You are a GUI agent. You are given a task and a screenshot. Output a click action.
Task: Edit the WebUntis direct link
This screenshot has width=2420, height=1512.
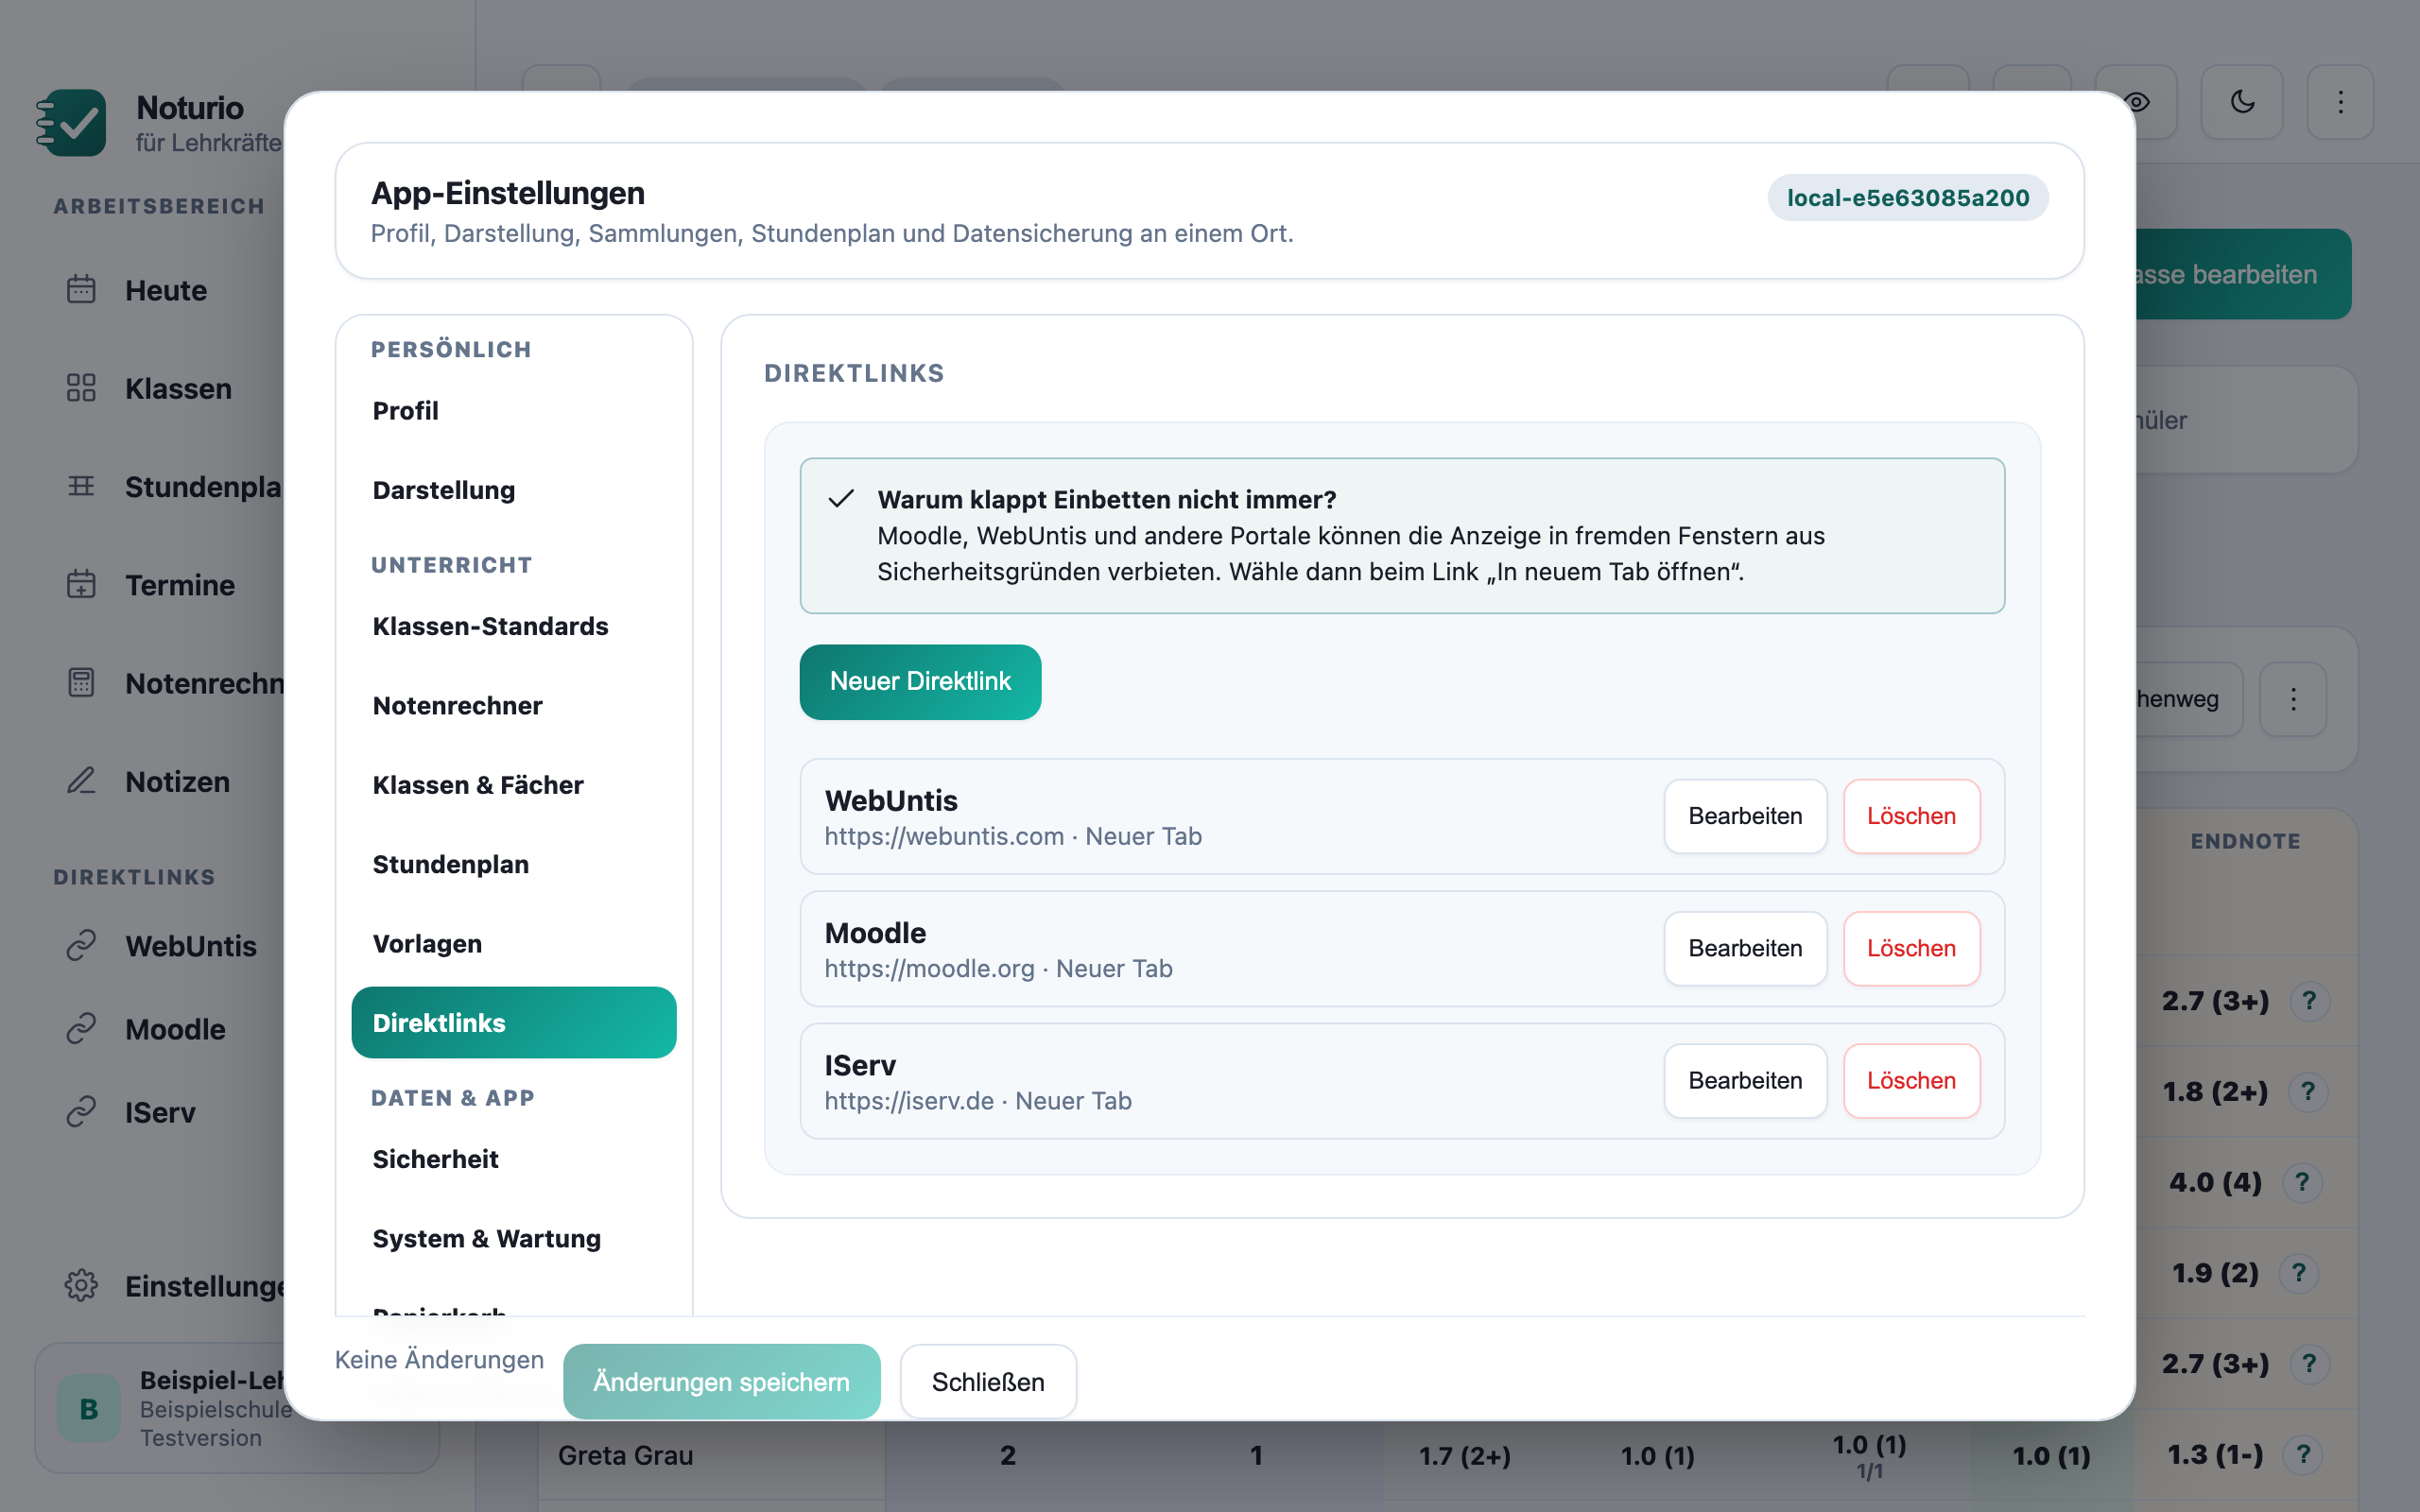[1745, 816]
